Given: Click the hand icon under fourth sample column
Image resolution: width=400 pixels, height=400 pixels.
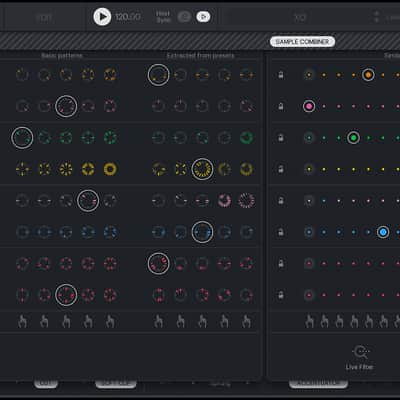Looking at the screenshot, I should click(354, 321).
